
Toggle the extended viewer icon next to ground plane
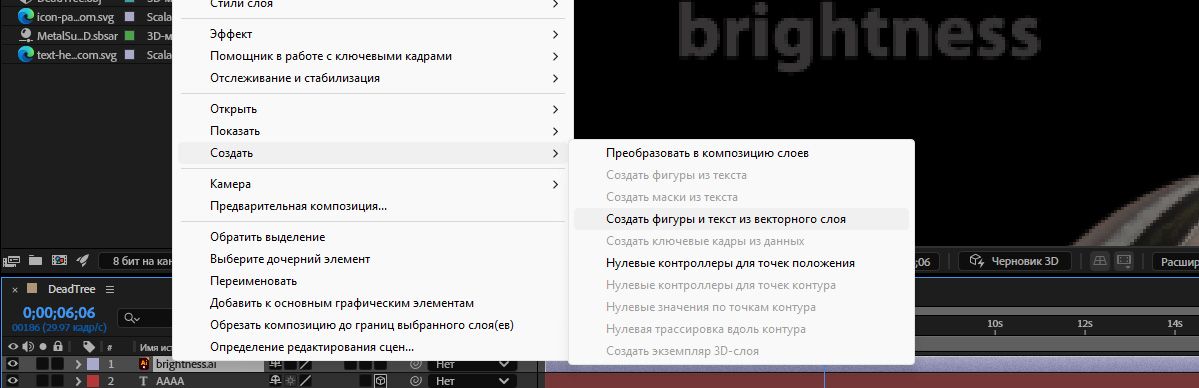pos(1123,261)
